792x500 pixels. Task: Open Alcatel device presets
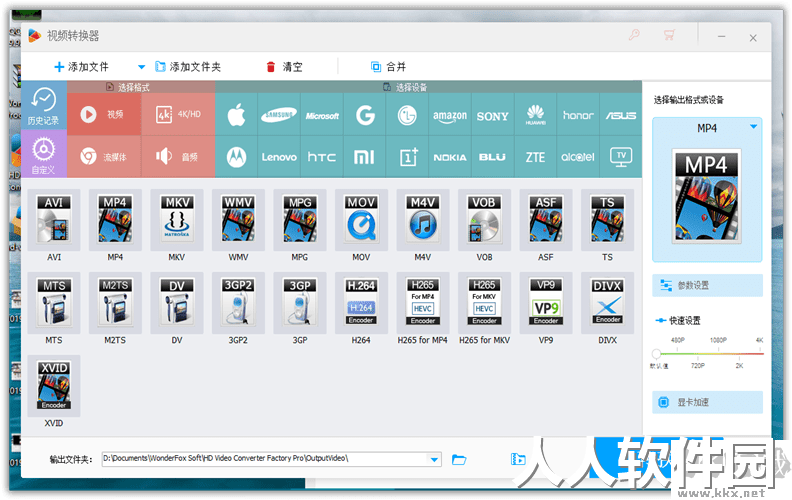coord(578,157)
